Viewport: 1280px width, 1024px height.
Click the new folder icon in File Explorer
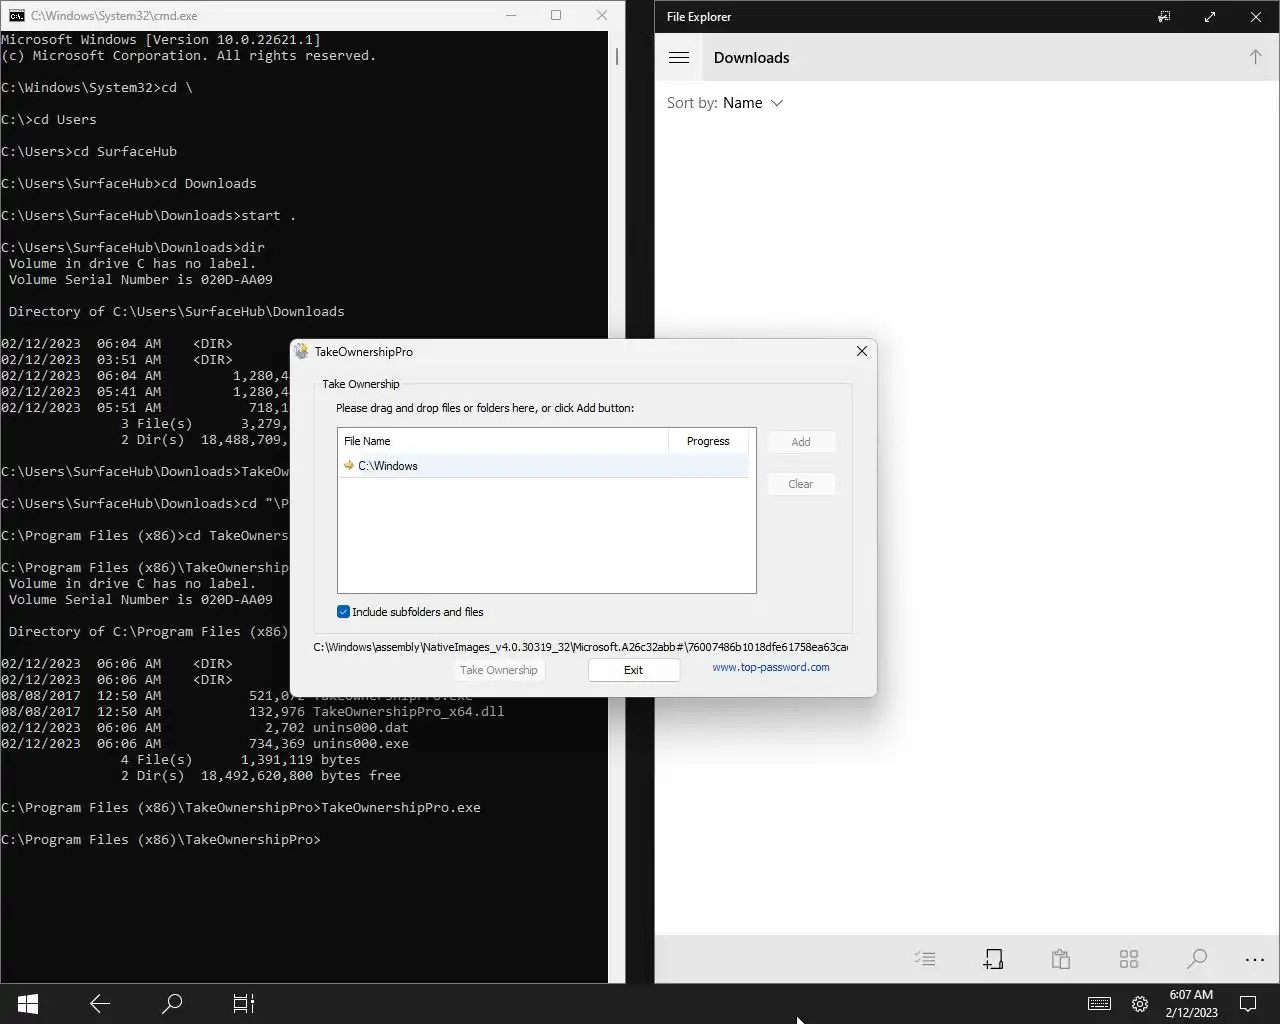(993, 959)
